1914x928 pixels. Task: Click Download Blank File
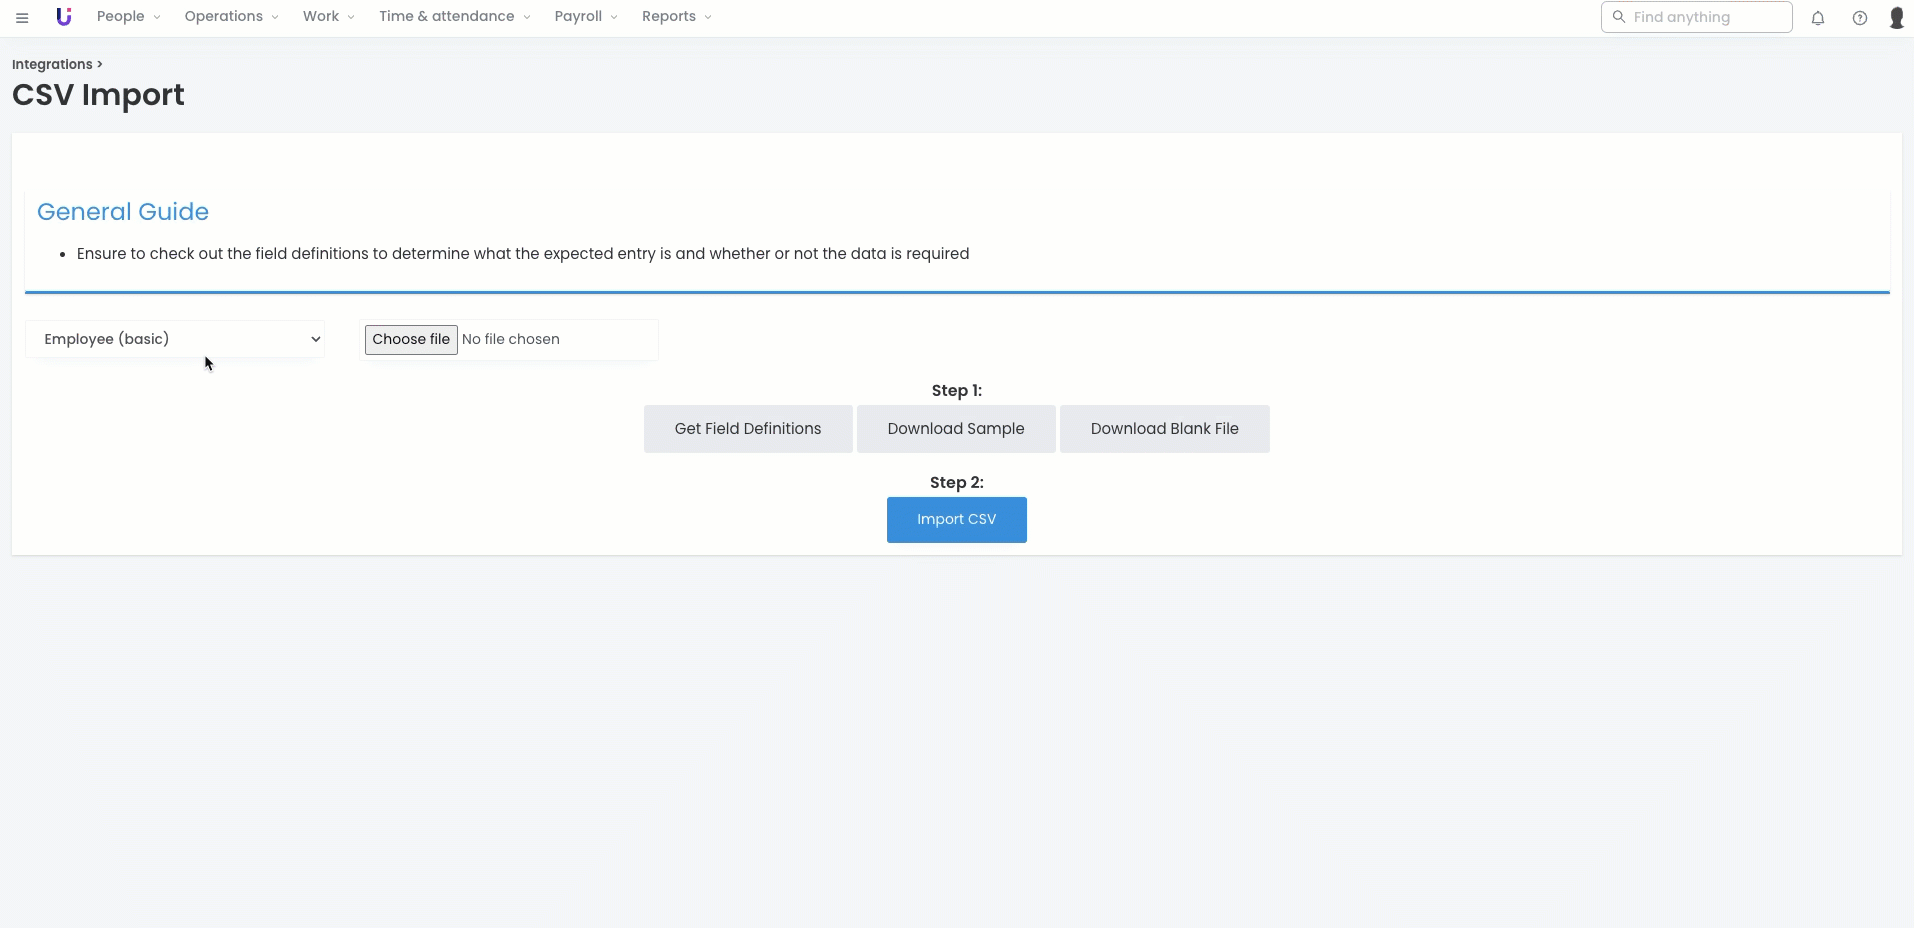1164,429
